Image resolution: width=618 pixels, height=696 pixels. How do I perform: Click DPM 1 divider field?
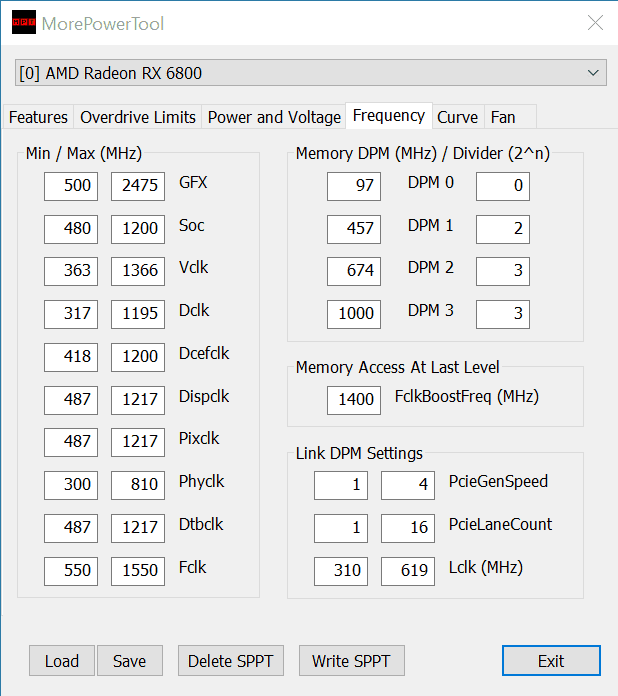click(x=503, y=229)
